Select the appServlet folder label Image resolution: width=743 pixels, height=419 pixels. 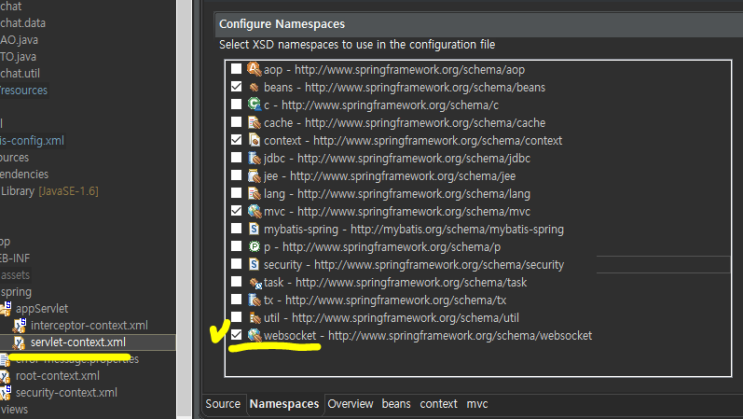click(x=42, y=309)
